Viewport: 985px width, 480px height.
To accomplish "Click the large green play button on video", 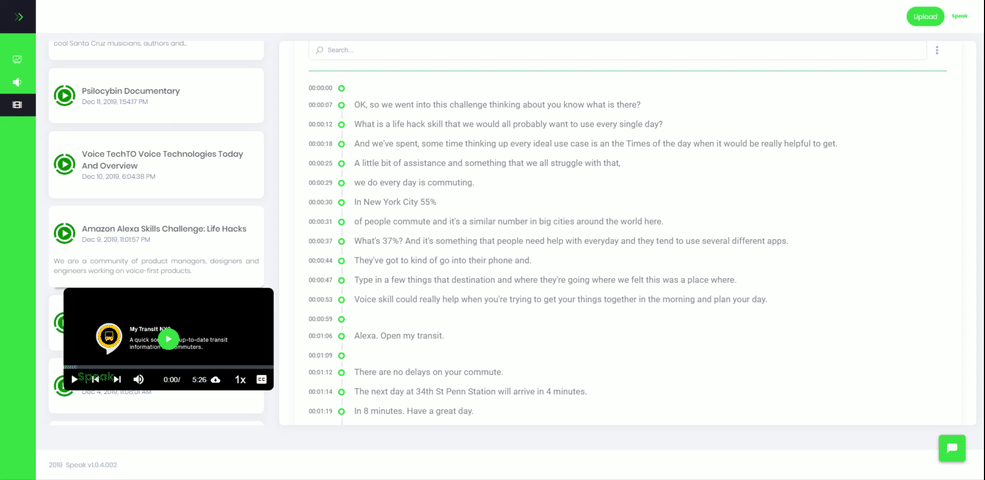I will 168,339.
